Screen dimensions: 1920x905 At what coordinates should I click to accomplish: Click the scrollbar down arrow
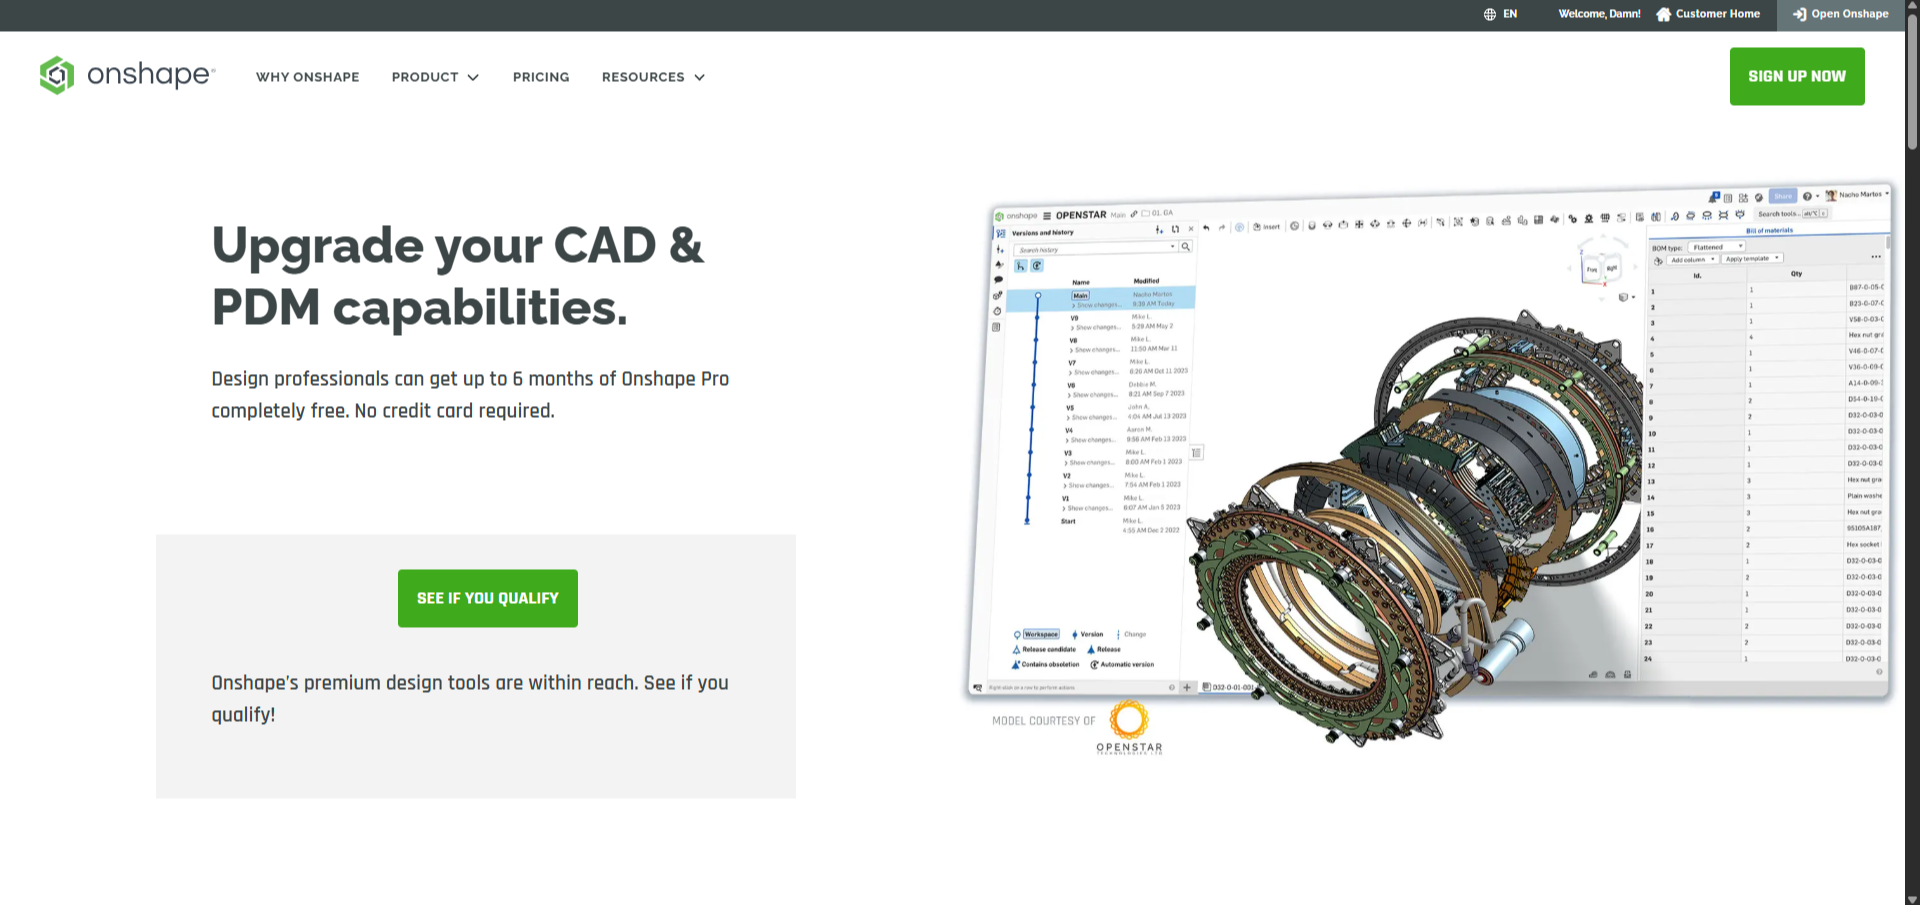click(x=1912, y=898)
